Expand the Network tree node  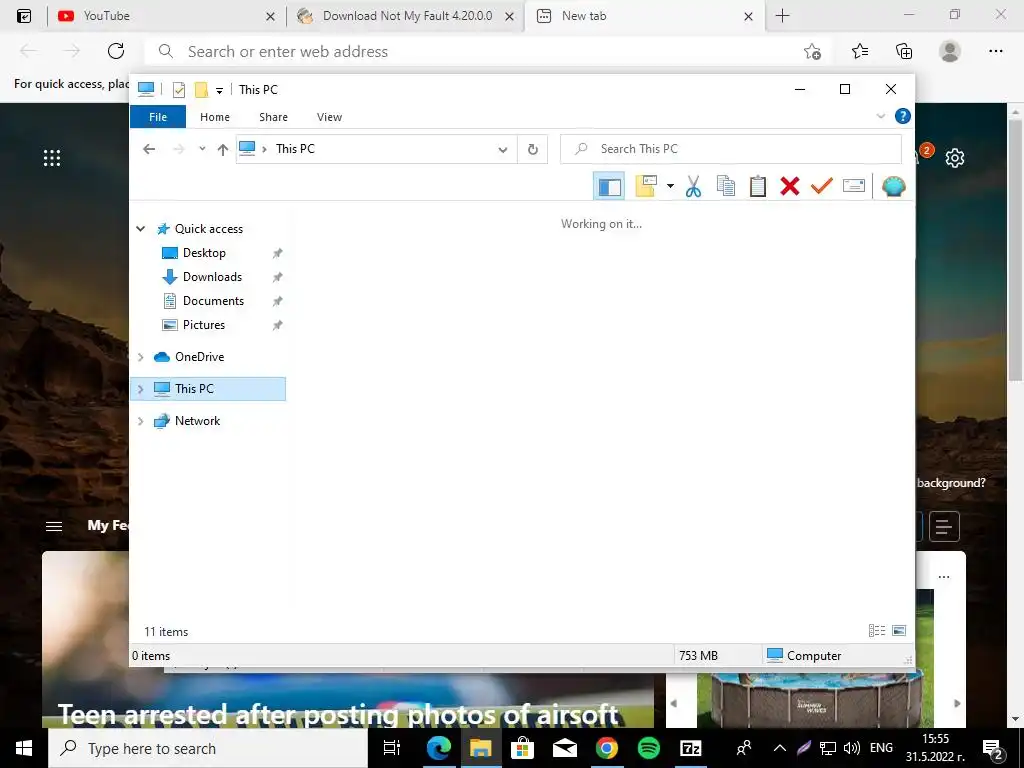[x=140, y=421]
